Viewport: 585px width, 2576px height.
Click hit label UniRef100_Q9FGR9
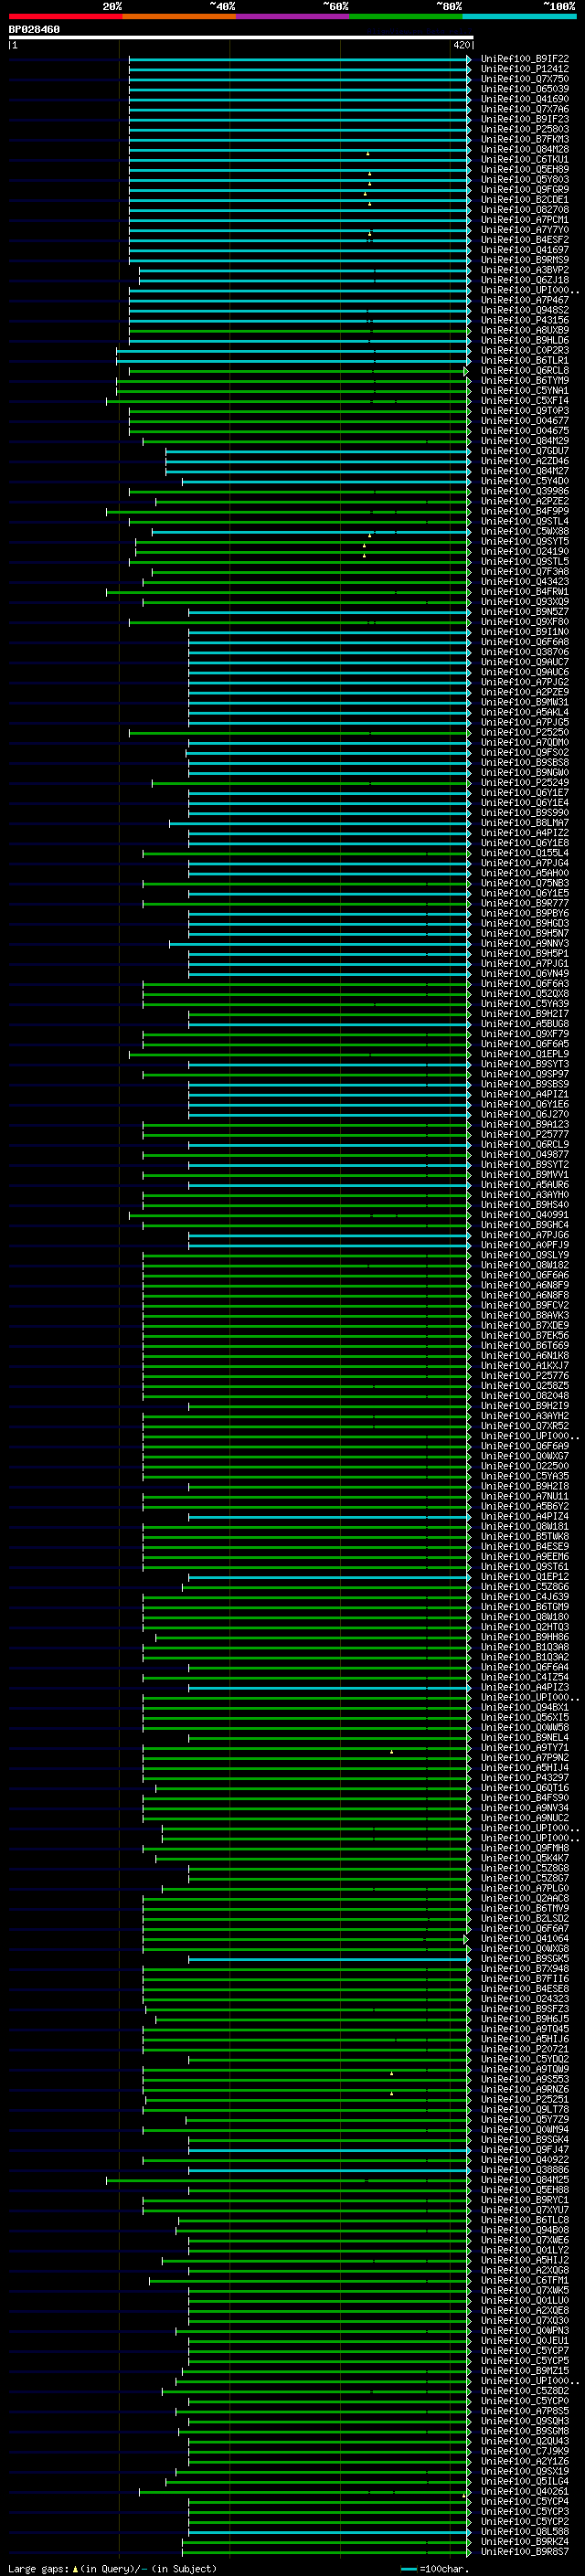tap(525, 190)
